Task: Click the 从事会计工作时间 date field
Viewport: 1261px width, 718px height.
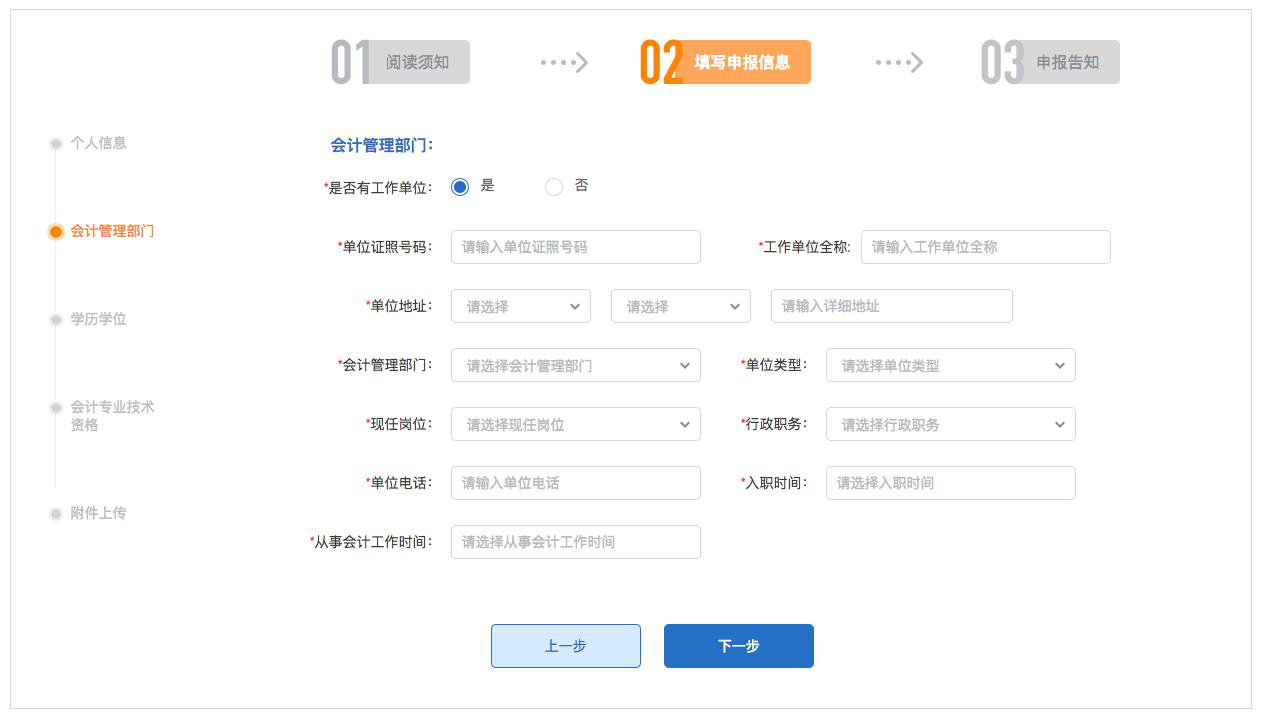Action: pyautogui.click(x=575, y=542)
